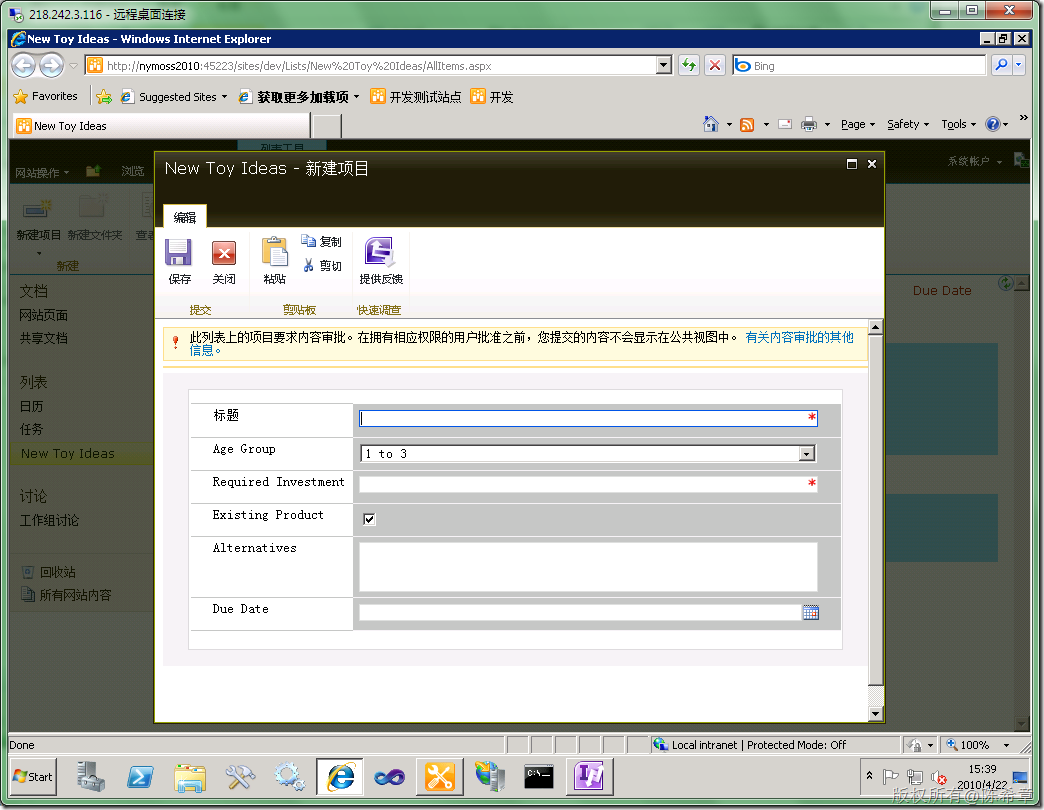Click the Home icon in command bar
1044x810 pixels.
click(x=711, y=124)
